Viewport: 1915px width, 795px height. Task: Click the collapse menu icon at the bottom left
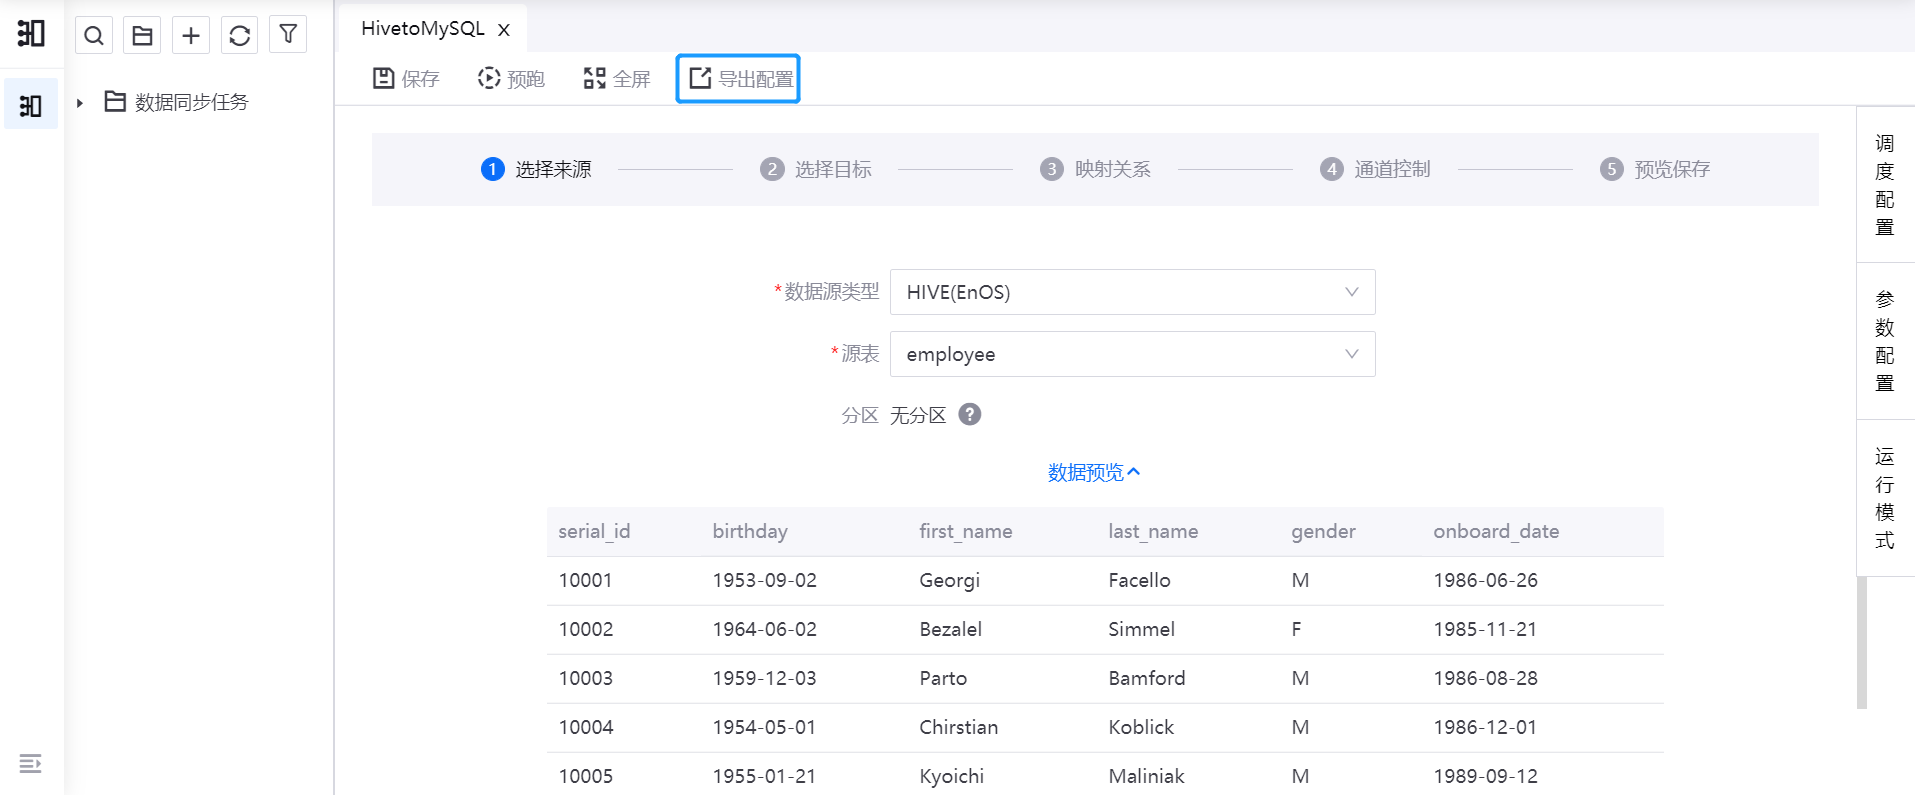pyautogui.click(x=31, y=763)
